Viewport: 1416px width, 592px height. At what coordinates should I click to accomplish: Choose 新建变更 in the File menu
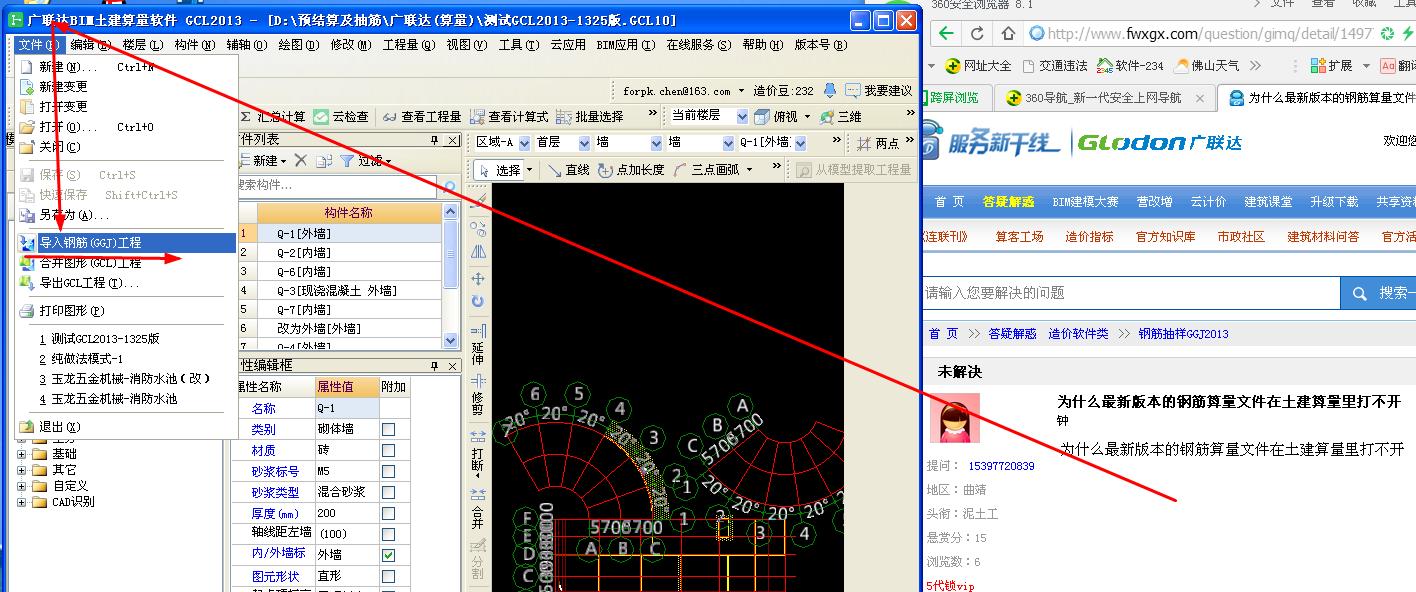coord(125,87)
